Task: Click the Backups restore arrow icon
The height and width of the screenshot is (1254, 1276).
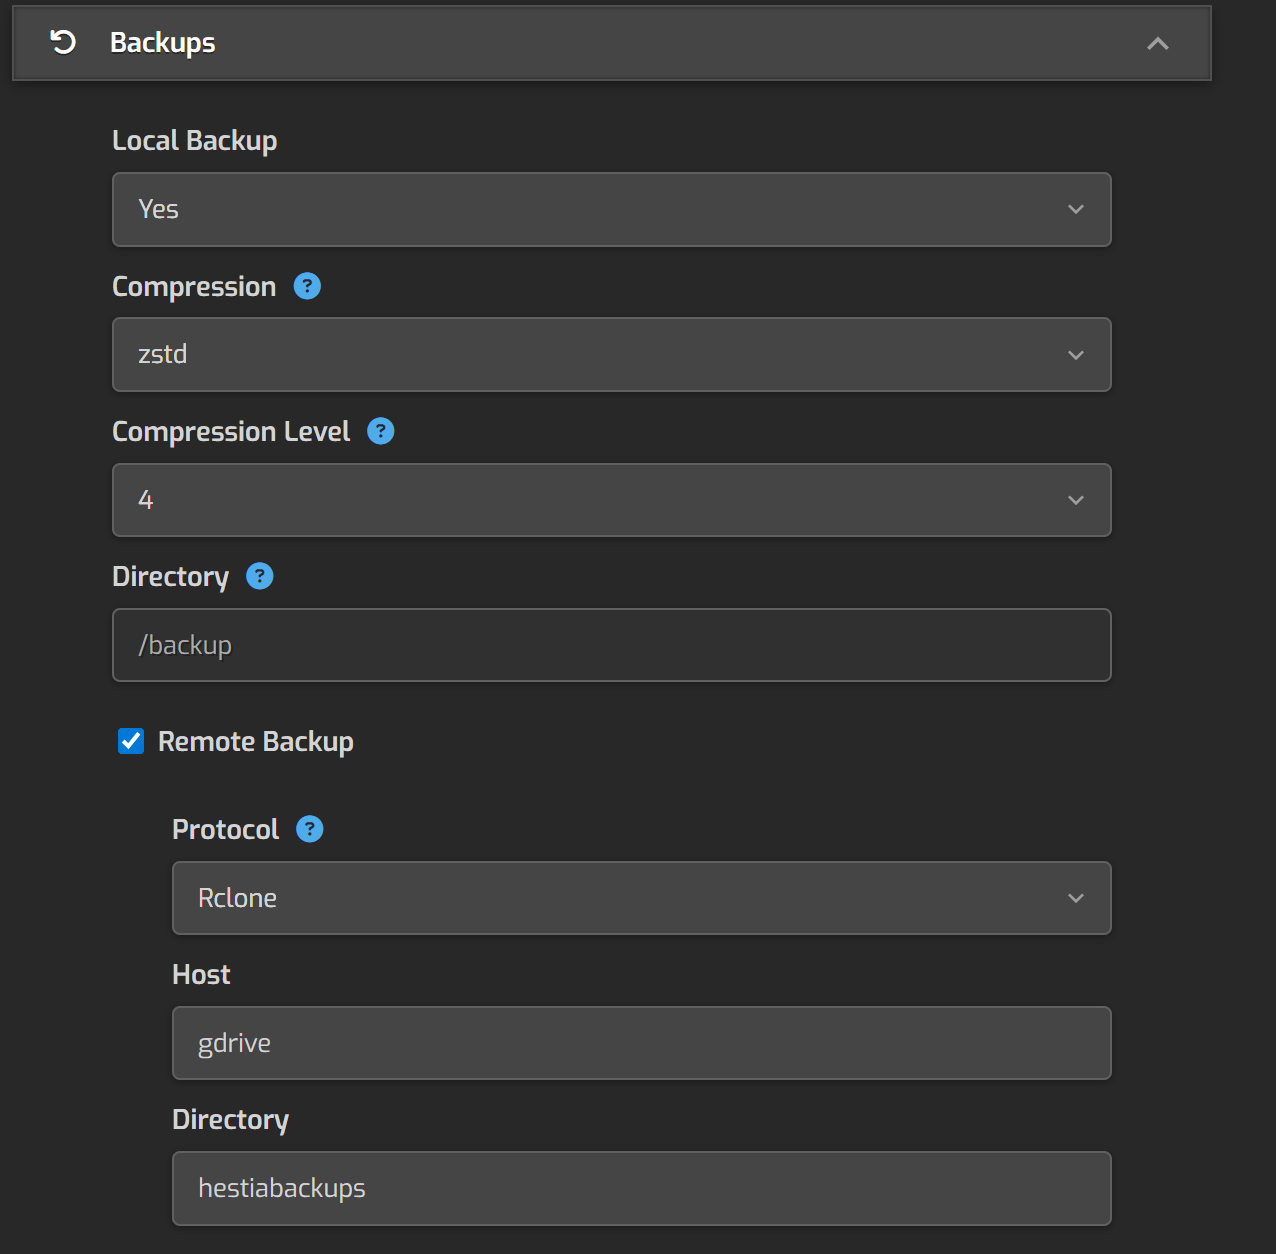Action: [x=63, y=42]
